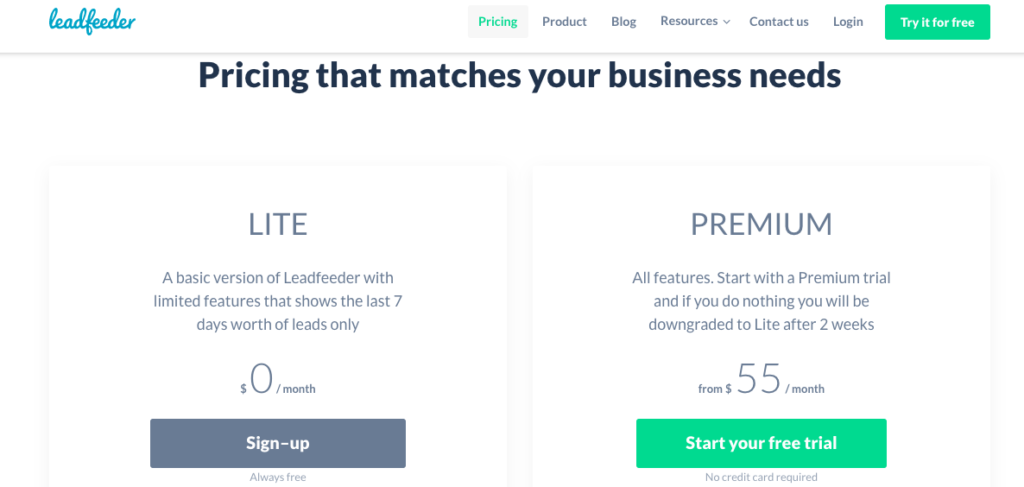Select the PREMIUM plan heading
The width and height of the screenshot is (1024, 487).
[761, 225]
